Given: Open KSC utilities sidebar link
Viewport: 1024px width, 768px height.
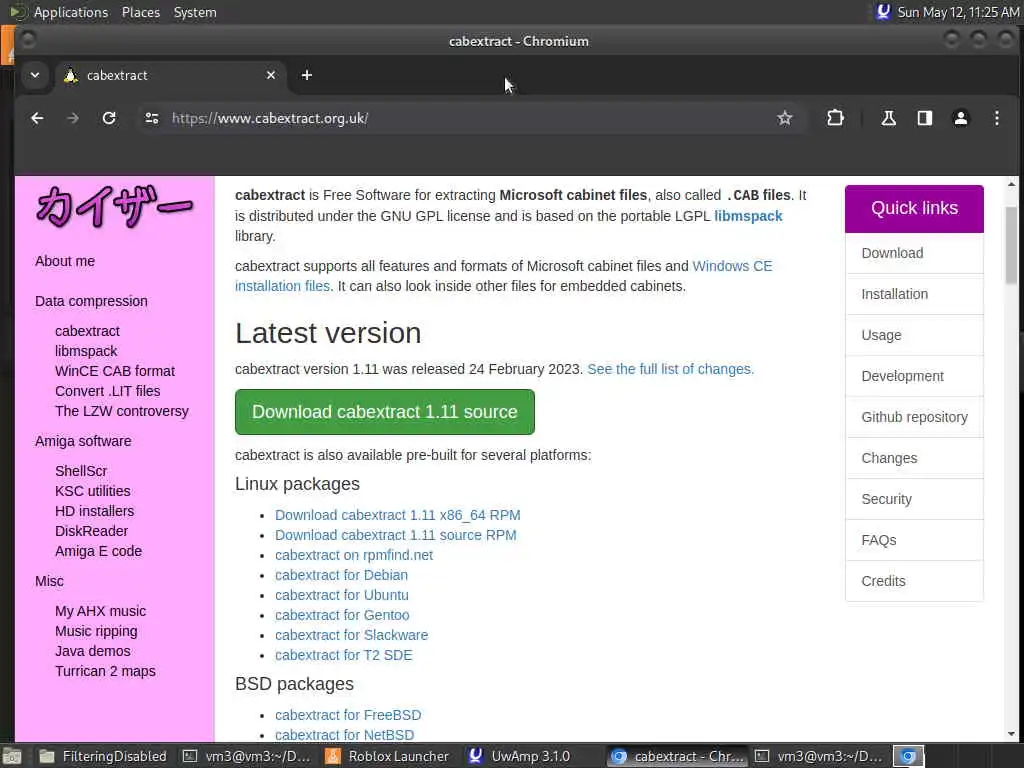Looking at the screenshot, I should coord(93,491).
